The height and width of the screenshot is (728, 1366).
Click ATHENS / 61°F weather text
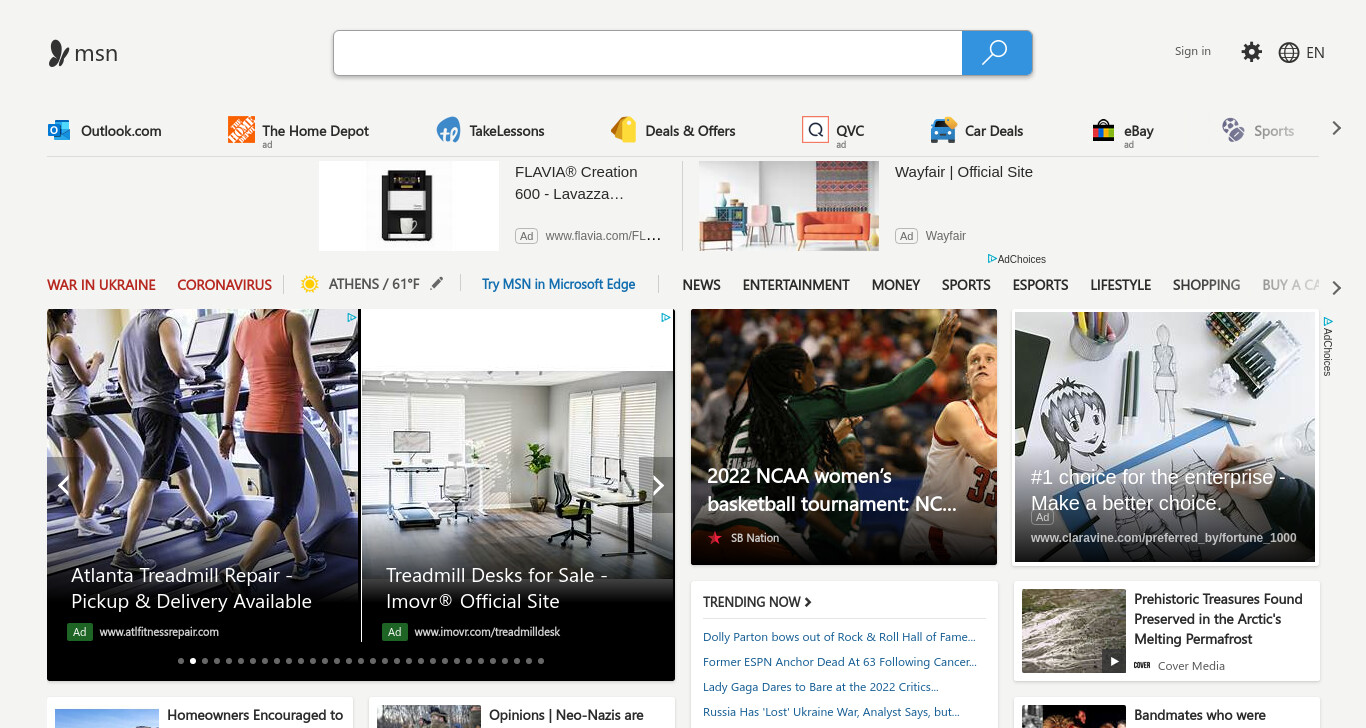click(374, 284)
